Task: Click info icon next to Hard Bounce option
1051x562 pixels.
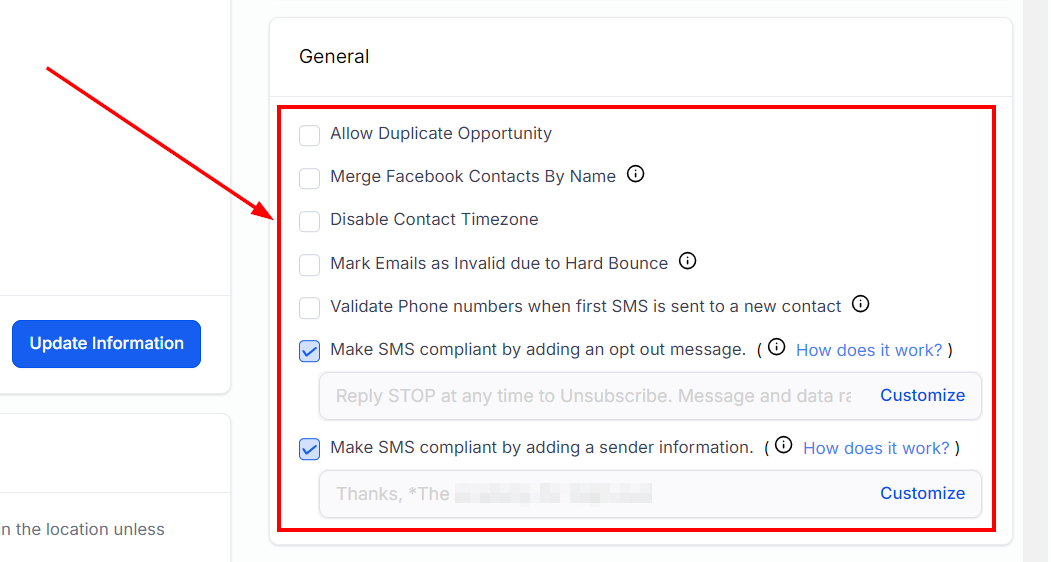Action: point(687,261)
